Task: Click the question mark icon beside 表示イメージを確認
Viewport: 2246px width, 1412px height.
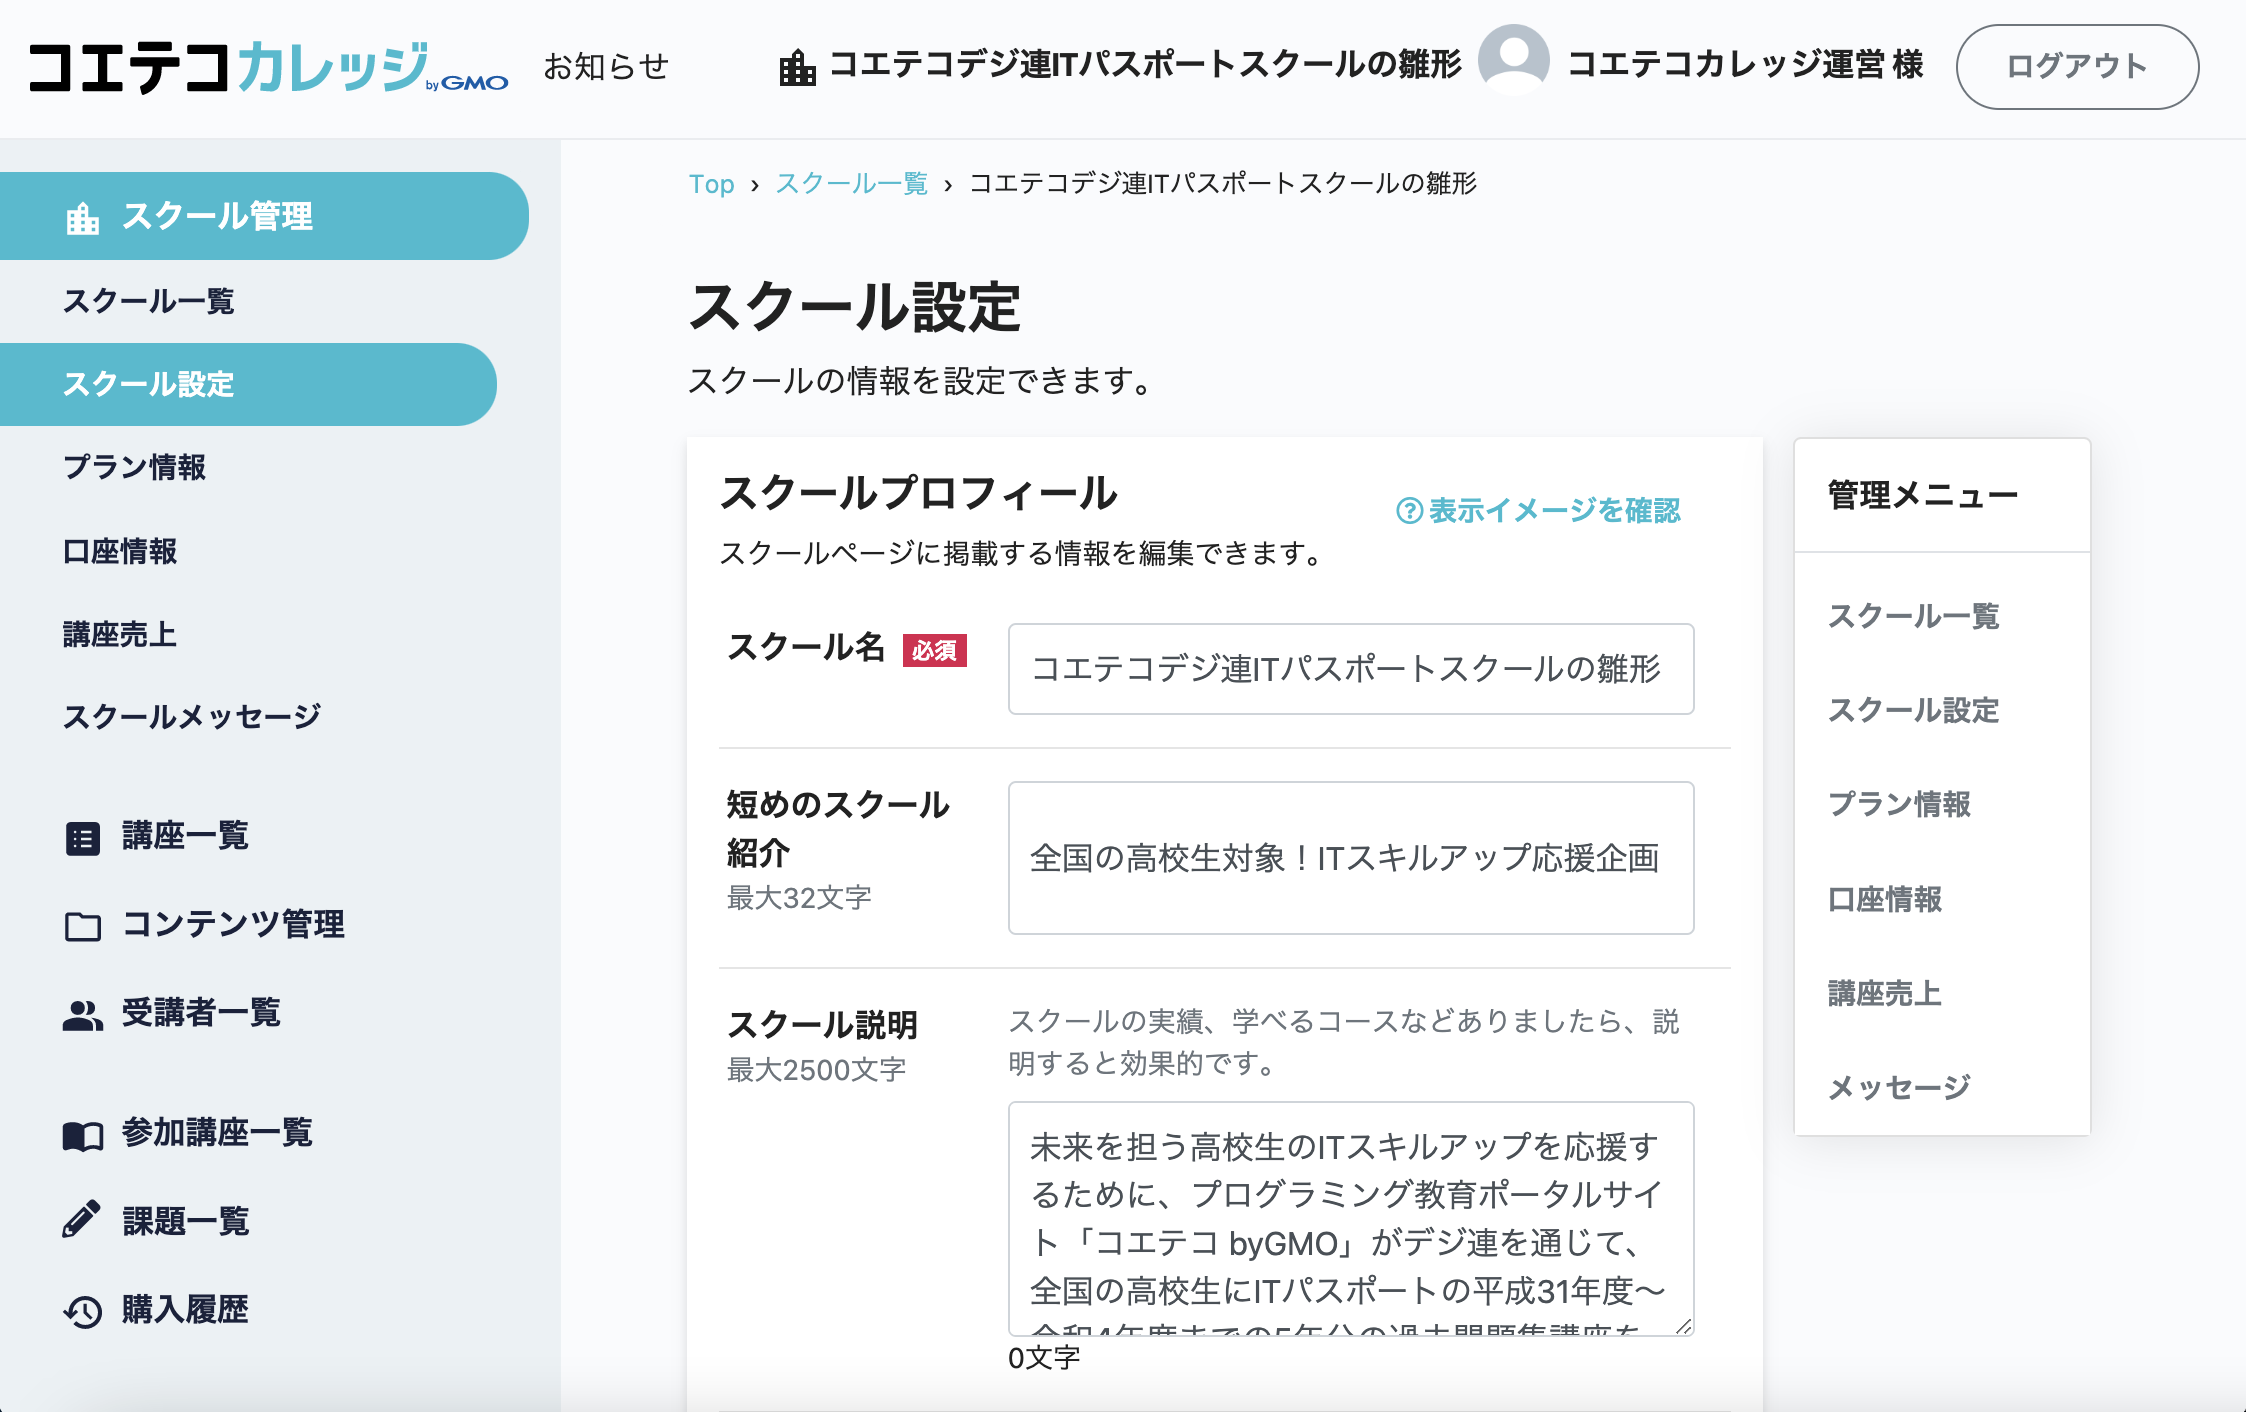Action: click(1409, 511)
